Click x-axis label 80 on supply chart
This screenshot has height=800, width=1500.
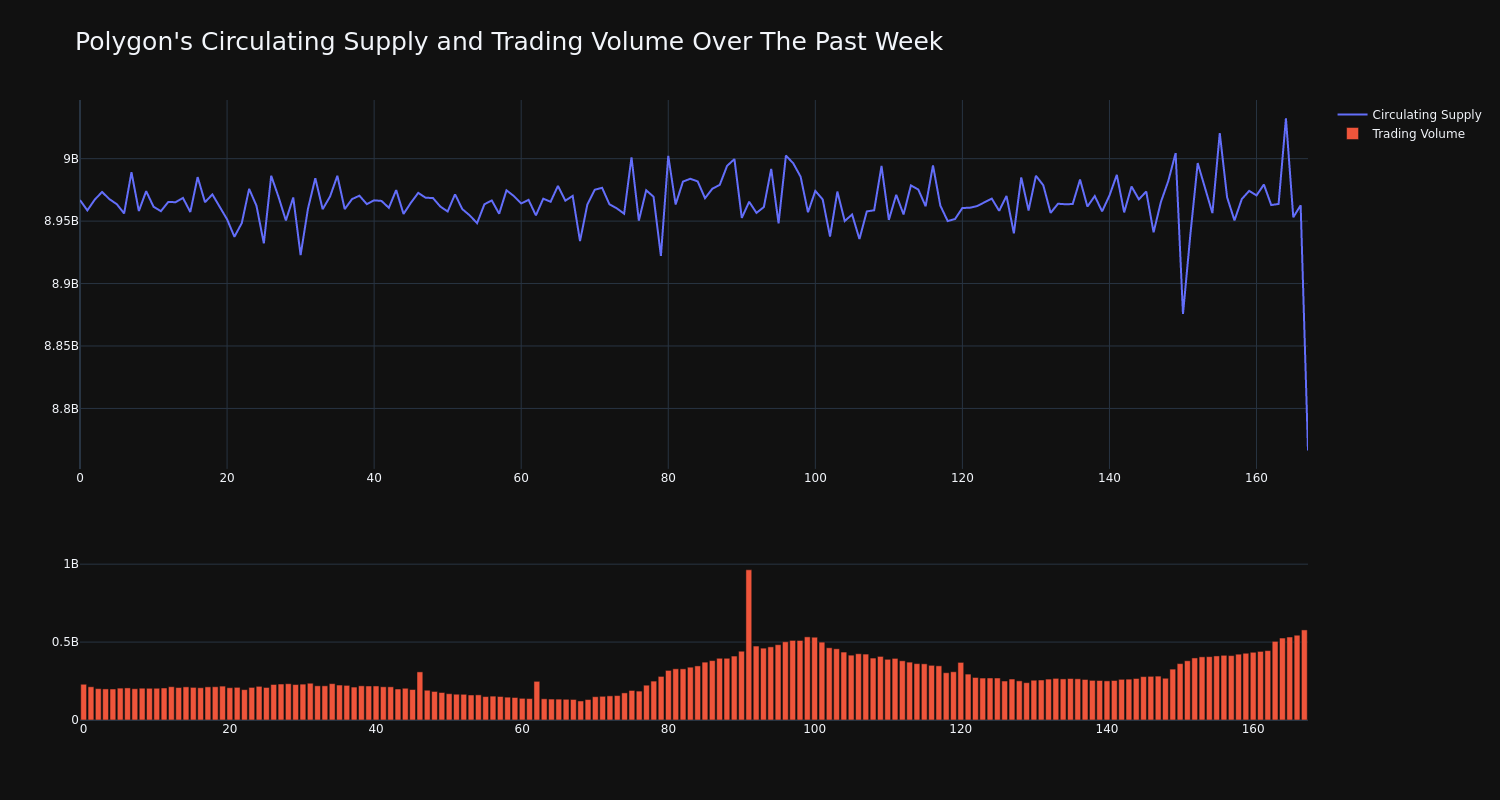point(668,478)
